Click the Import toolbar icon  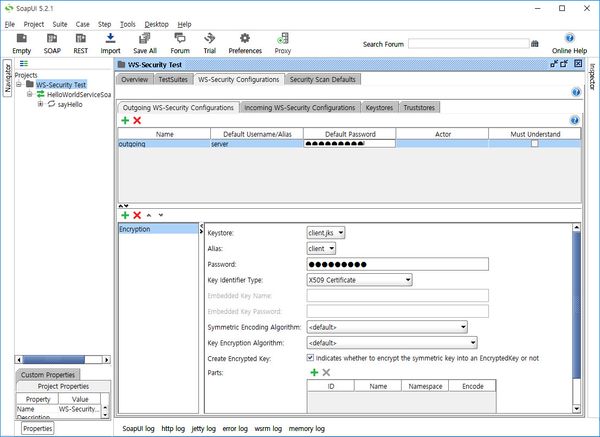(x=110, y=39)
